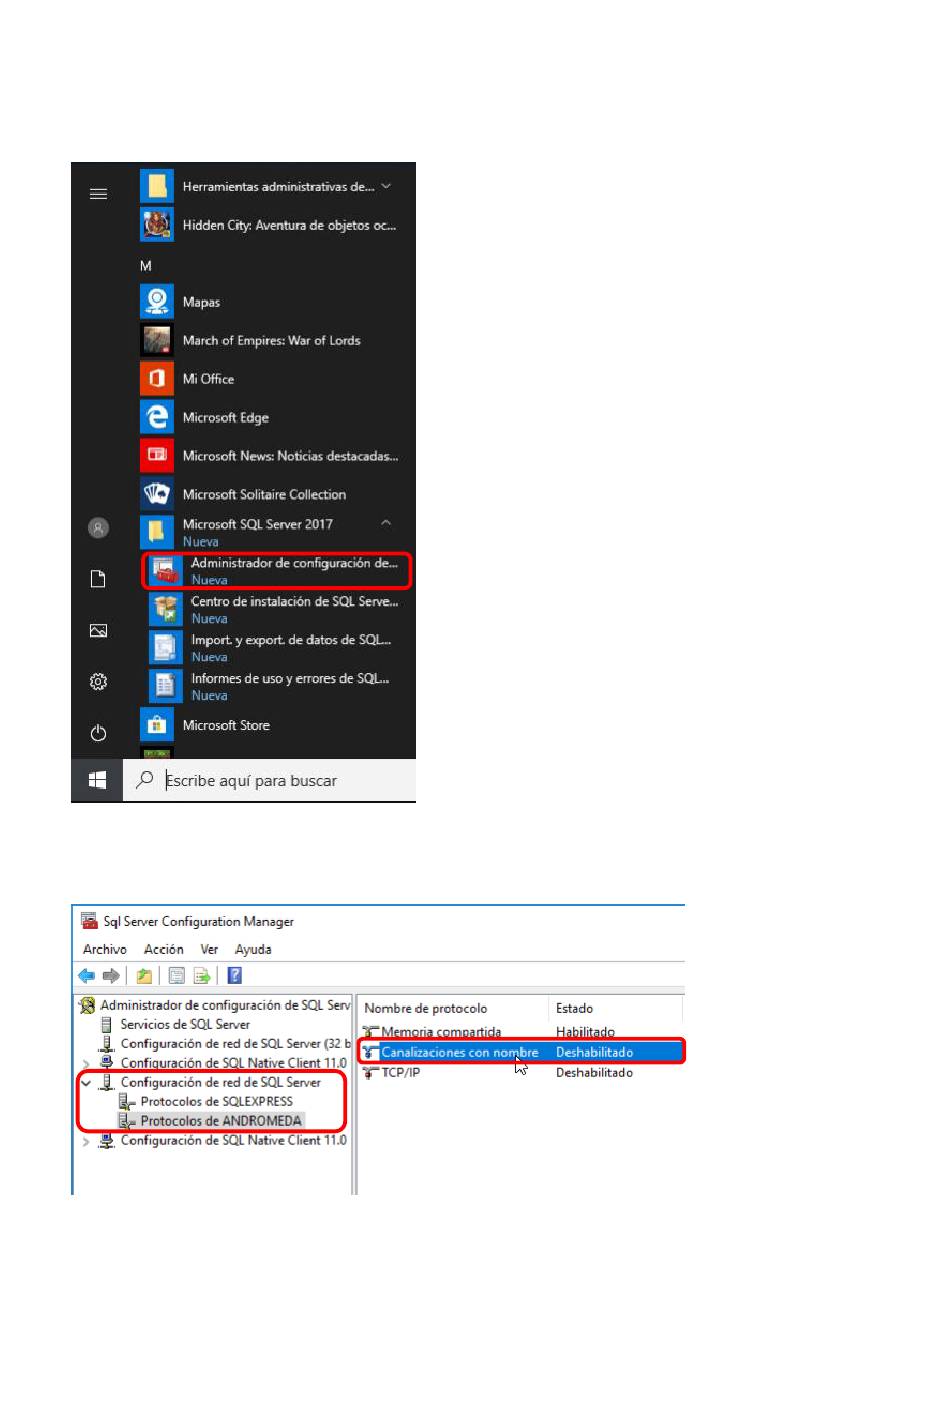This screenshot has width=950, height=1419.
Task: Open the Microsoft News red icon
Action: pyautogui.click(x=157, y=455)
